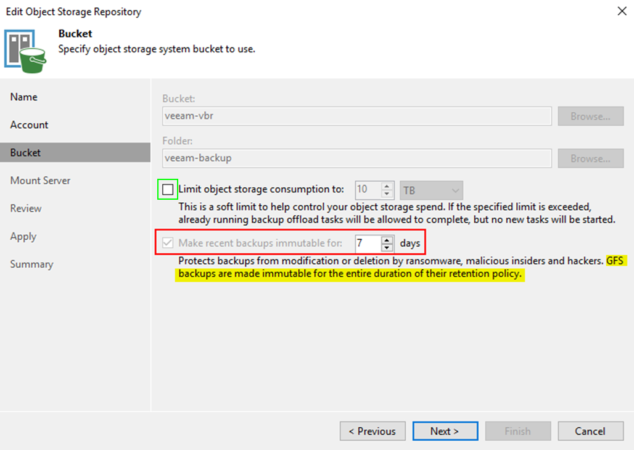Open the TB unit dropdown
This screenshot has height=450, width=634.
point(431,189)
